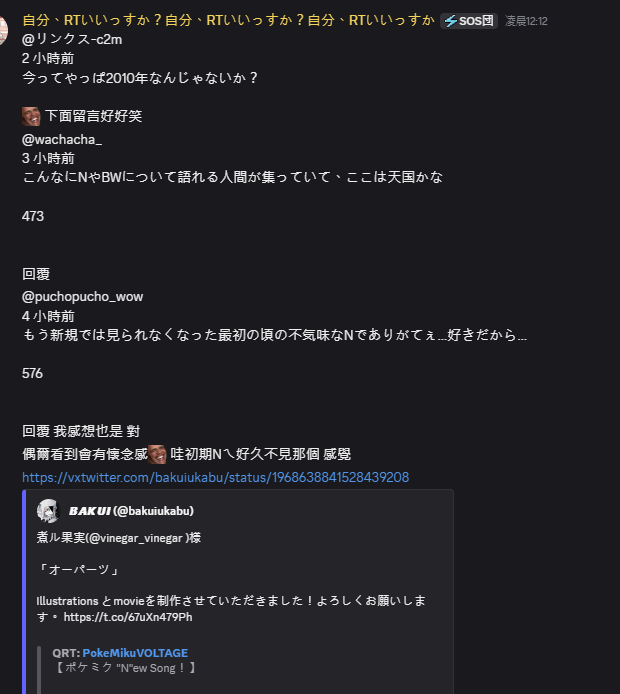Screen dimensions: 620x694
Task: Click the 473 like count text
Action: 33,216
